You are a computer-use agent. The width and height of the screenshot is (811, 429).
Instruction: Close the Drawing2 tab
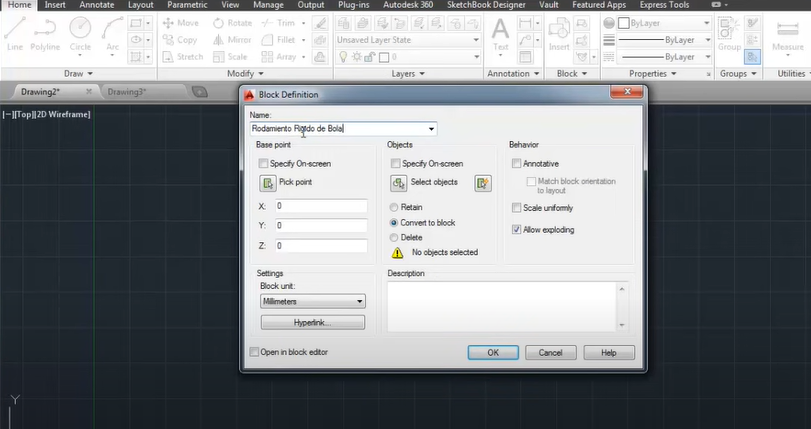(x=89, y=92)
